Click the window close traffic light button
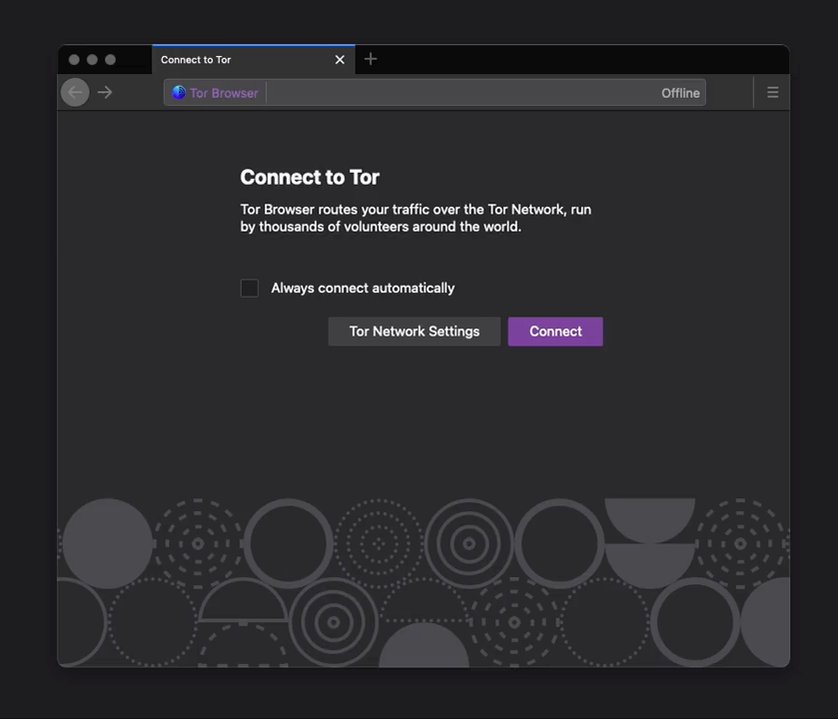Screen dimensions: 838x719 click(x=74, y=59)
